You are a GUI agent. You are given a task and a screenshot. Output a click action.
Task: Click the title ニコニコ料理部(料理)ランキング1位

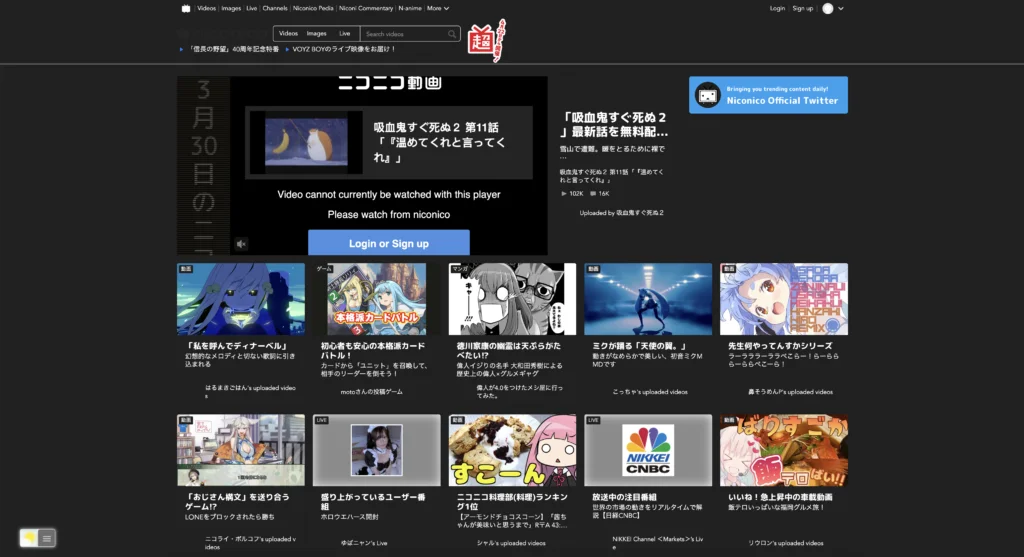point(512,501)
